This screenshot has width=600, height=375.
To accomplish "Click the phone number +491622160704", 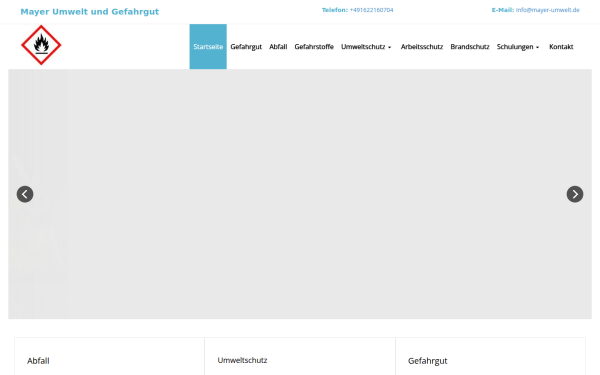I will click(372, 10).
